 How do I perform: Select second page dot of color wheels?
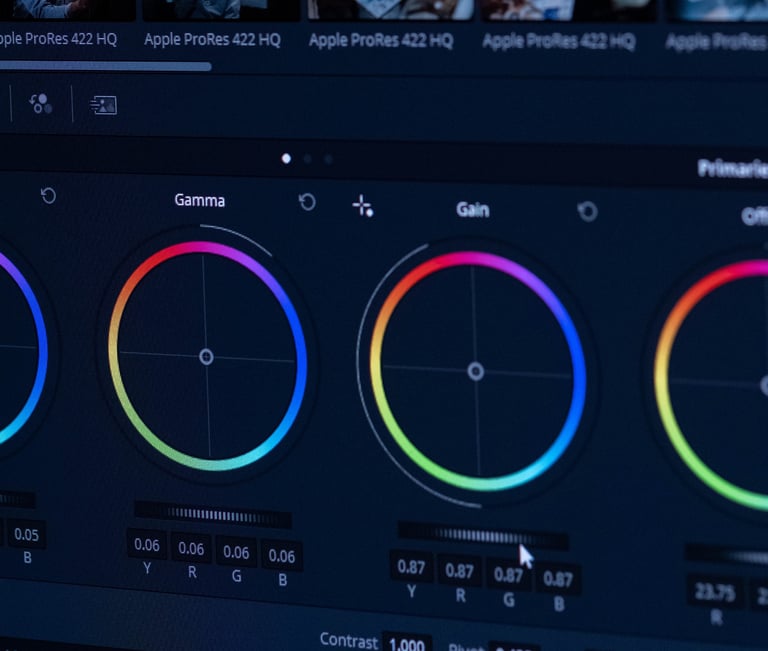[308, 159]
